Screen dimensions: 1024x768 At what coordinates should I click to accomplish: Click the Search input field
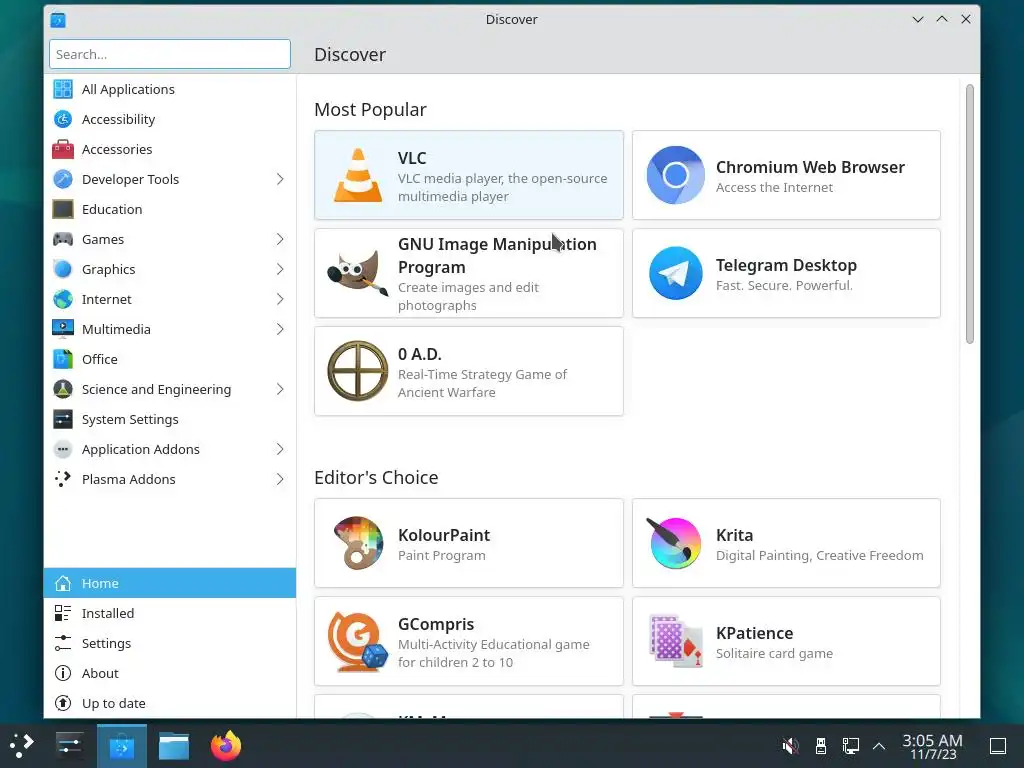(170, 54)
